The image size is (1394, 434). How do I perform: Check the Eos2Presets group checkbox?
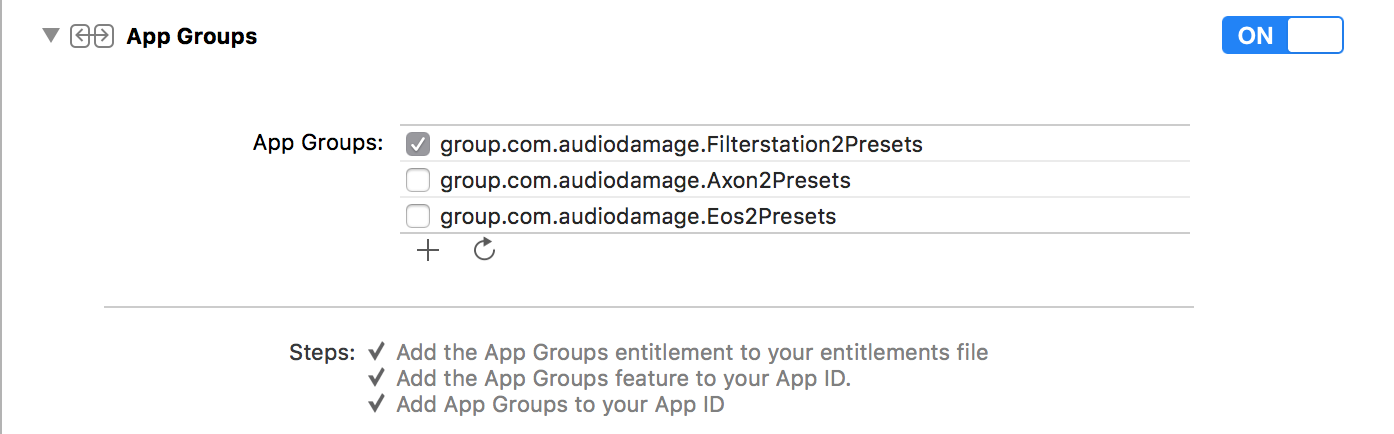click(x=418, y=216)
